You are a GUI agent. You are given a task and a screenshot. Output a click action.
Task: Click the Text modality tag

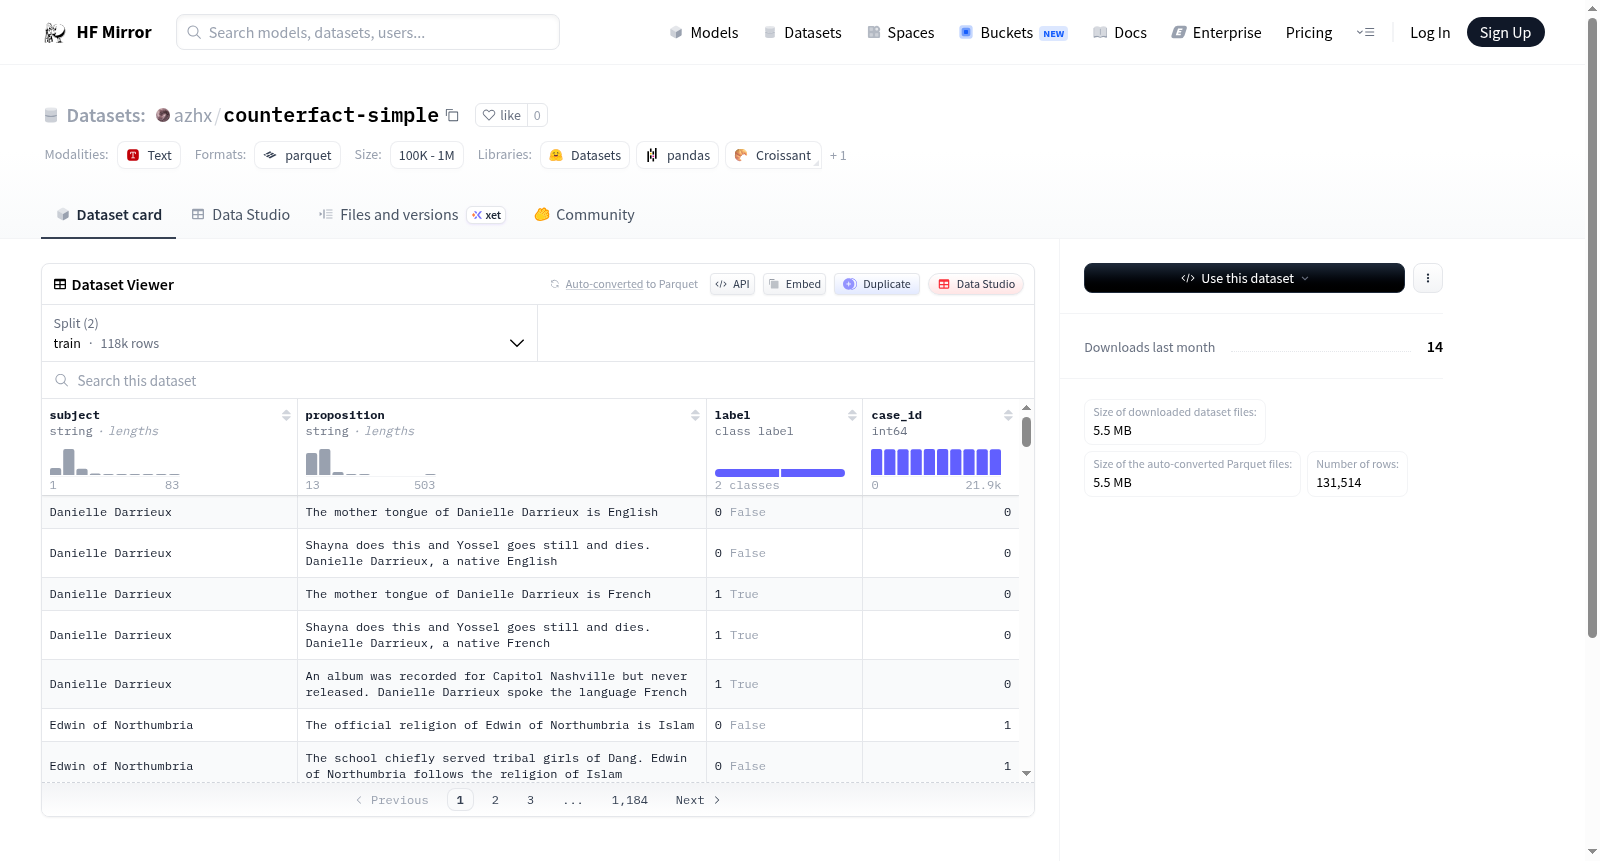pos(149,155)
